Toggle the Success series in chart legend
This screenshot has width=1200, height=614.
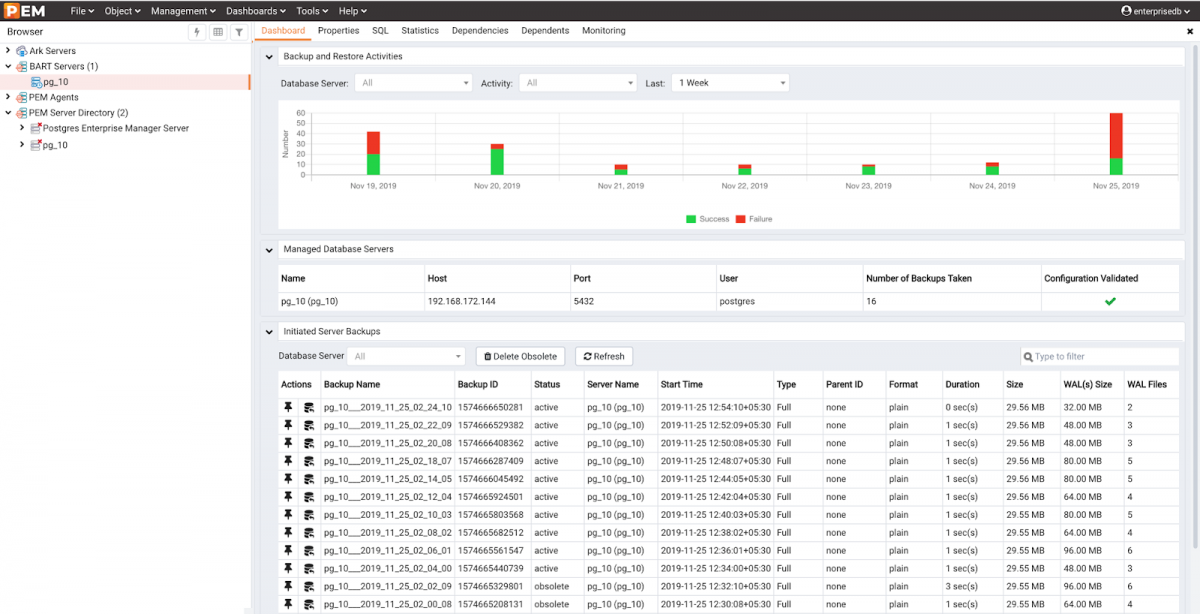click(x=708, y=219)
